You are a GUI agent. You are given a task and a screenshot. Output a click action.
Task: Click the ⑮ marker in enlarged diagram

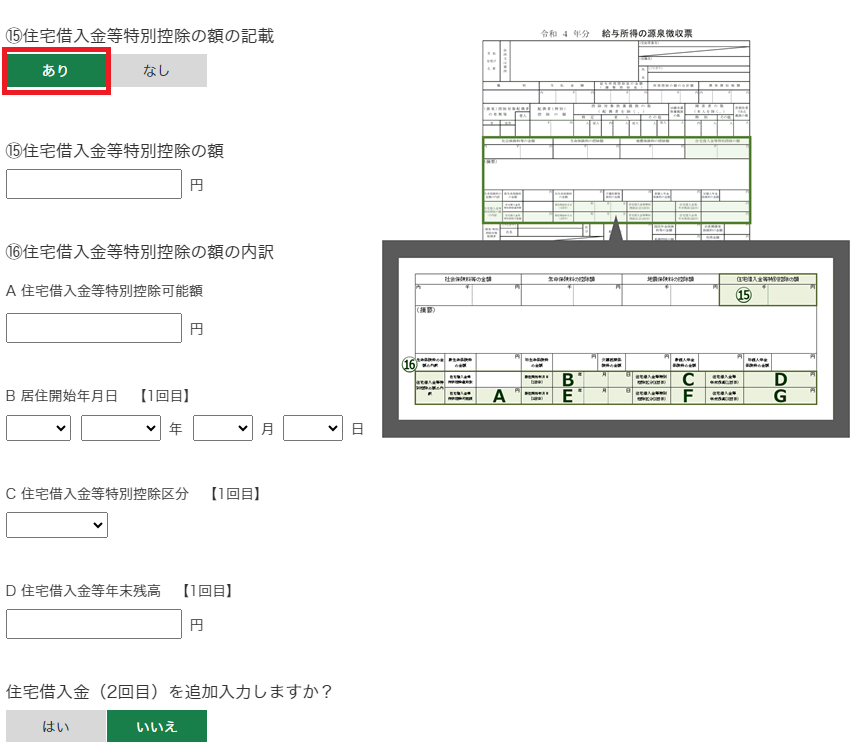743,295
